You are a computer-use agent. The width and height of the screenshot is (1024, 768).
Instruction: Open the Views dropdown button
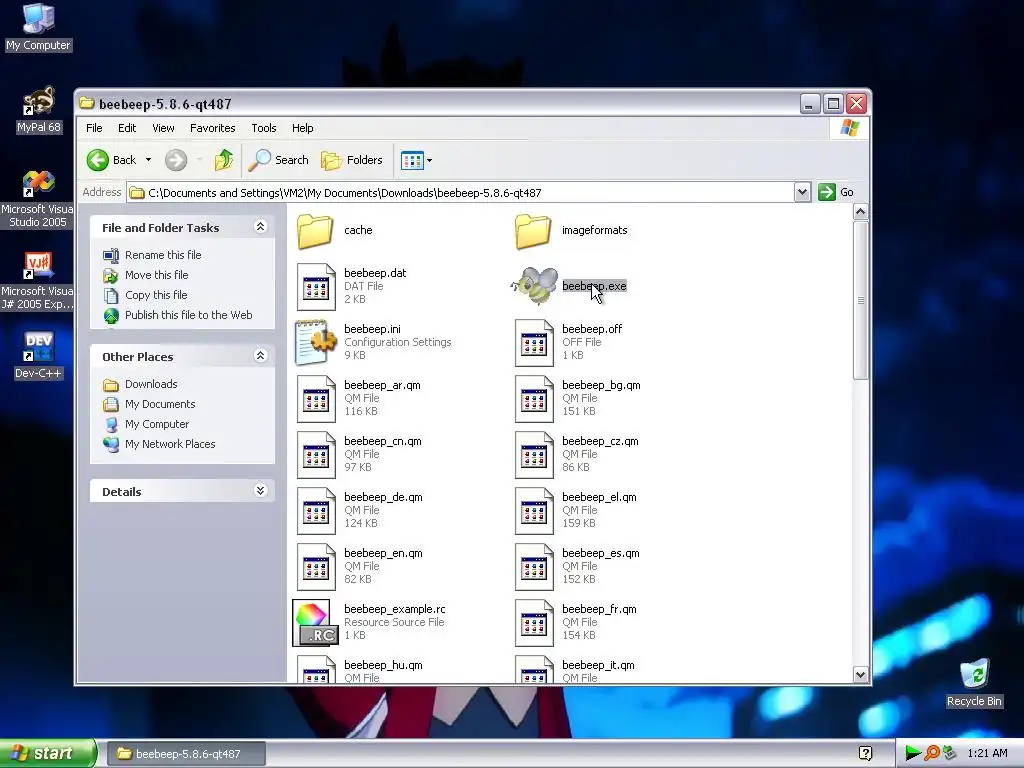coord(417,160)
